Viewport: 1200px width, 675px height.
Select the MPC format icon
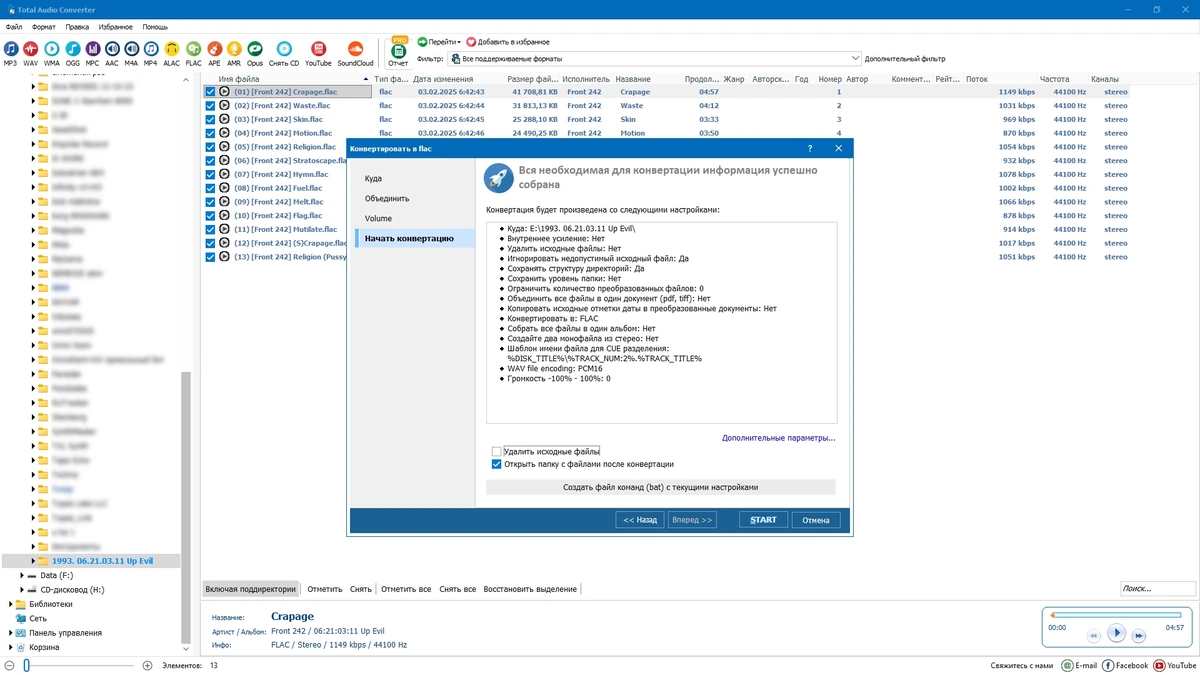tap(92, 48)
